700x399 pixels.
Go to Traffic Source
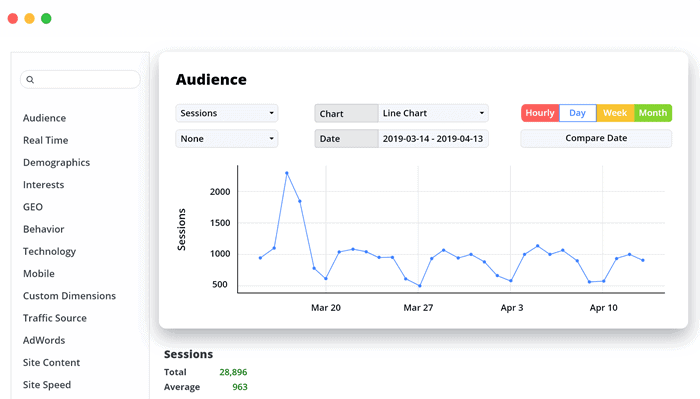(x=55, y=318)
